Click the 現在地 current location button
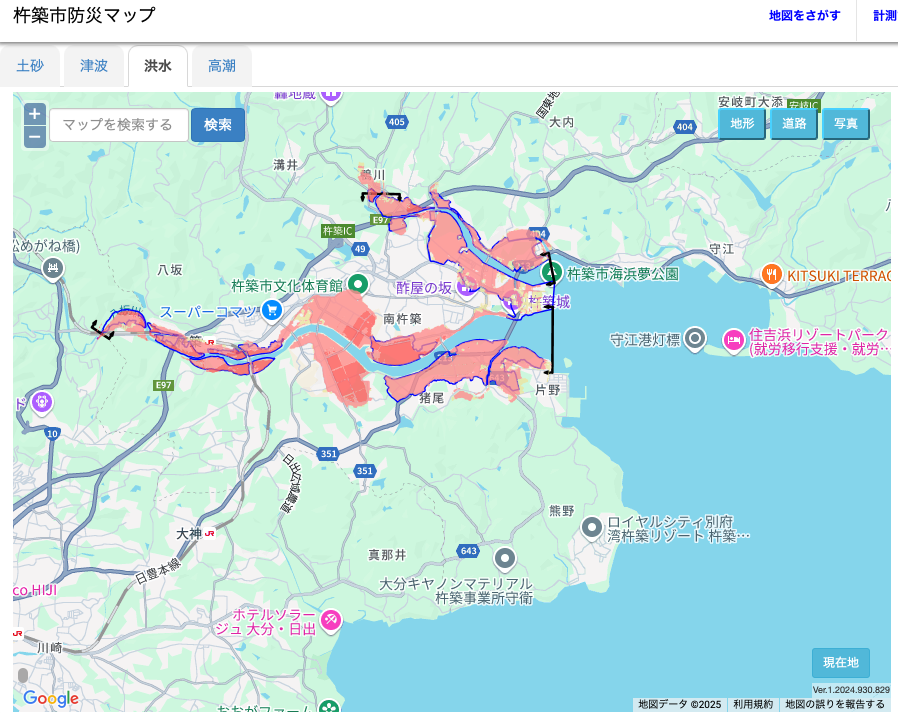The width and height of the screenshot is (898, 713). (840, 662)
